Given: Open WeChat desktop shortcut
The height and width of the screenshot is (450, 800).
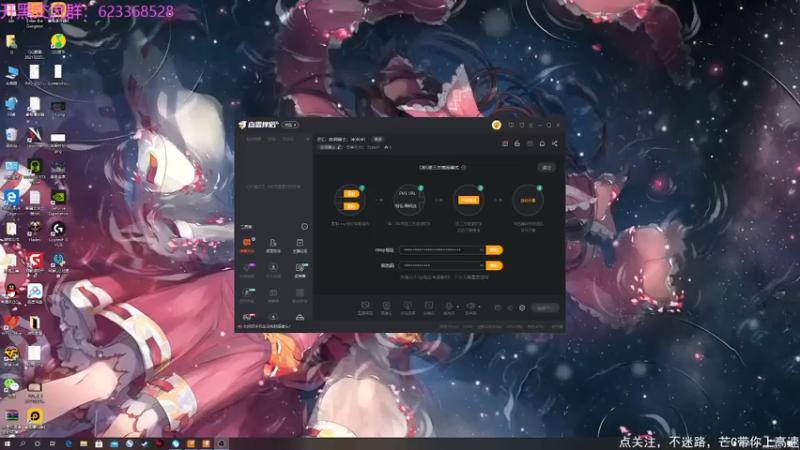Looking at the screenshot, I should point(11,387).
